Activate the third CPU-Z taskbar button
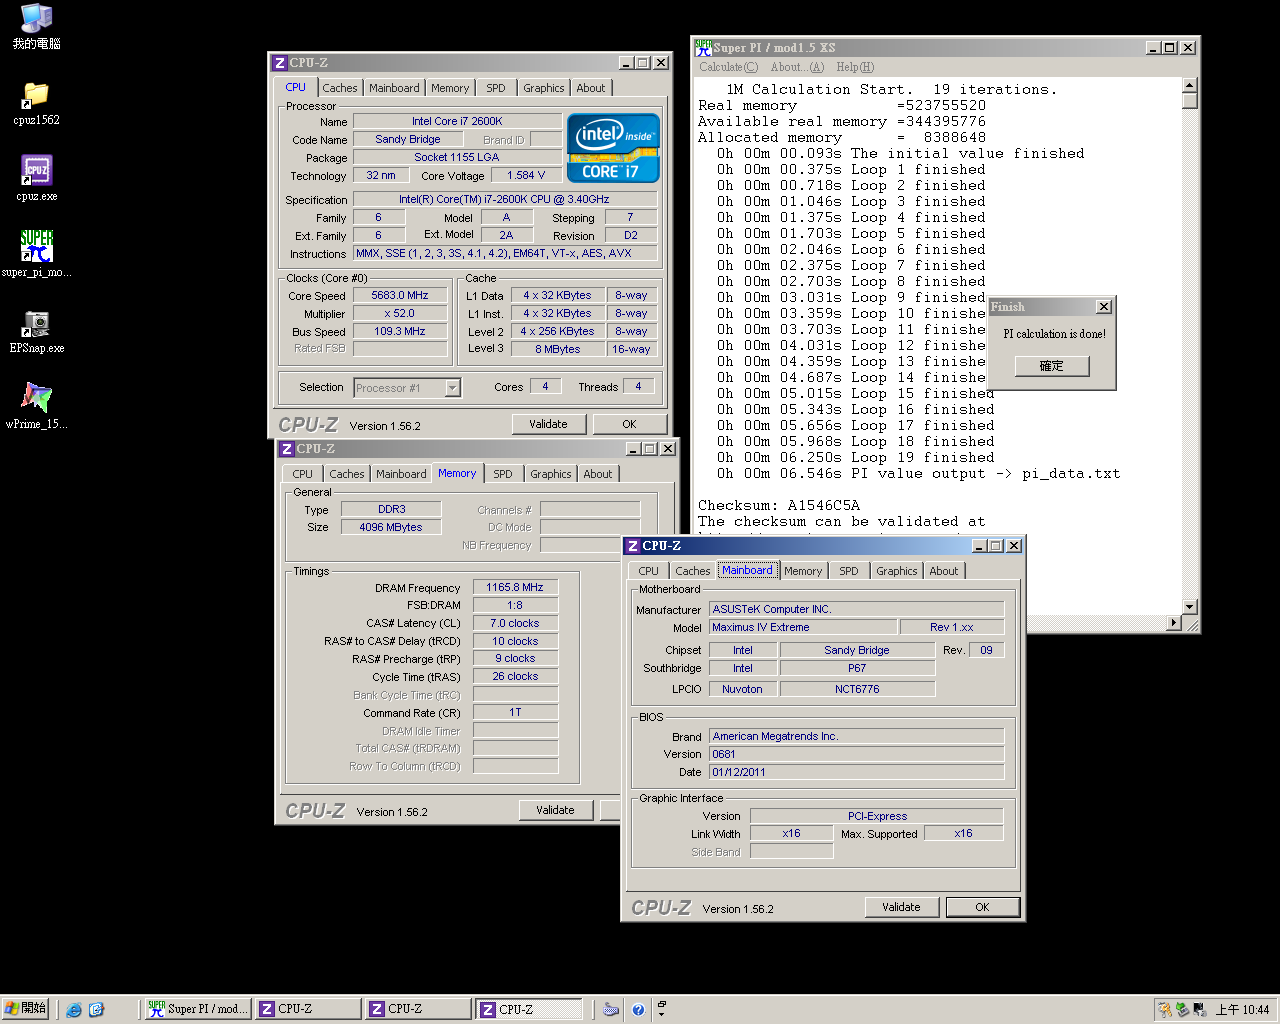 click(x=529, y=1009)
